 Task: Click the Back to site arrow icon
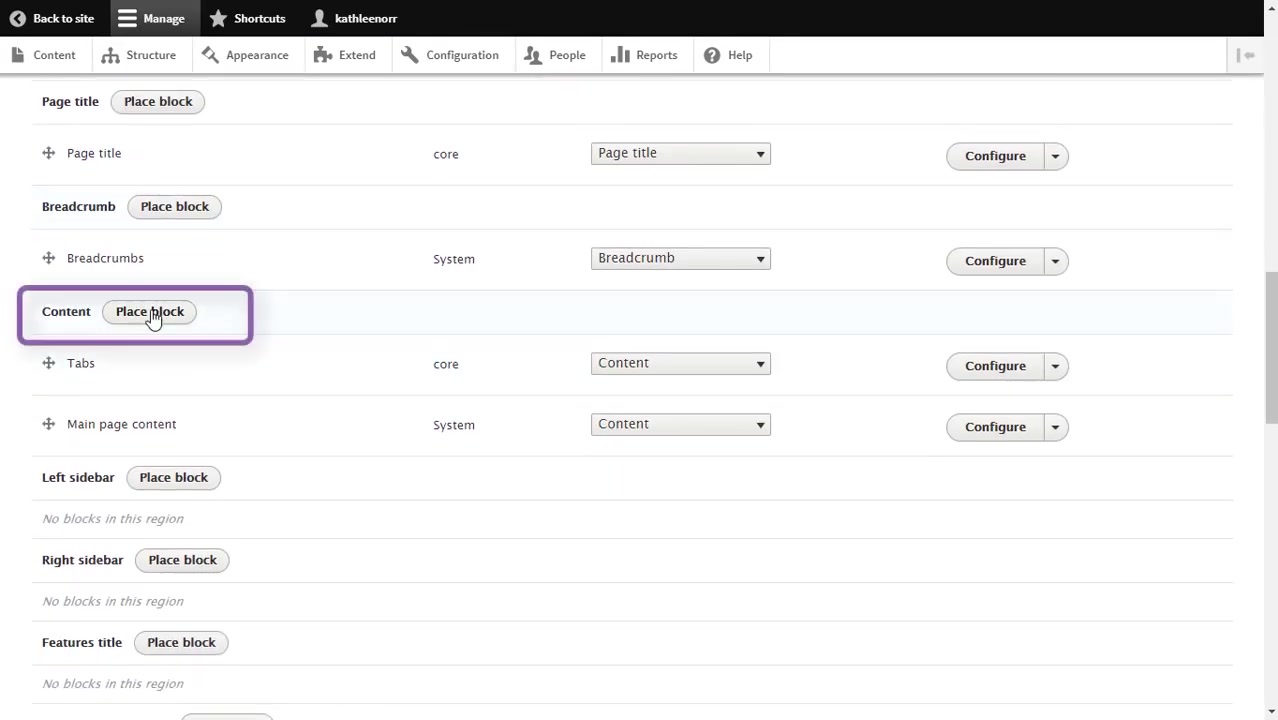(x=17, y=18)
